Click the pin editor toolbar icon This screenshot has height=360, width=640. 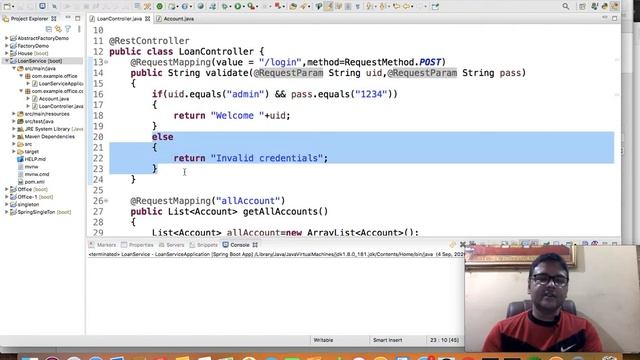tap(435, 7)
